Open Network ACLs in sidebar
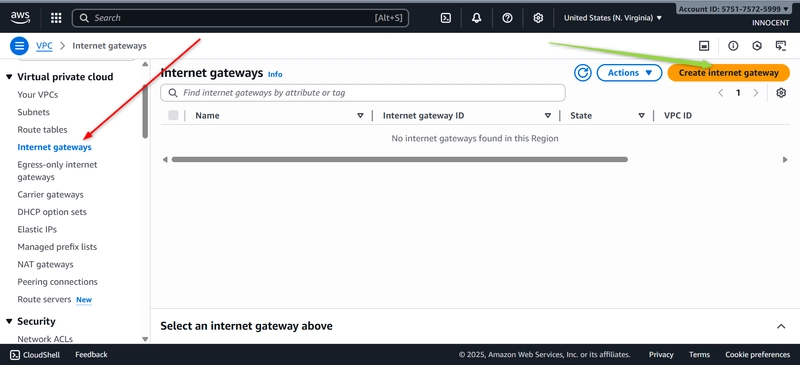The height and width of the screenshot is (365, 800). [x=45, y=339]
